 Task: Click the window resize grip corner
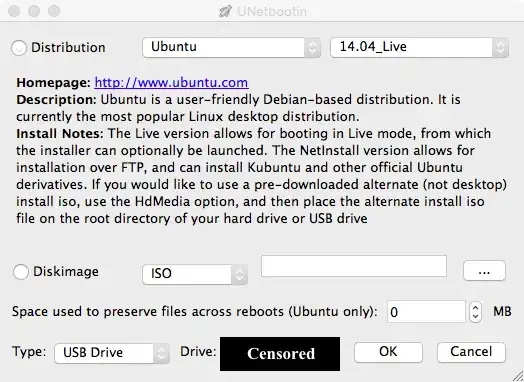point(517,375)
